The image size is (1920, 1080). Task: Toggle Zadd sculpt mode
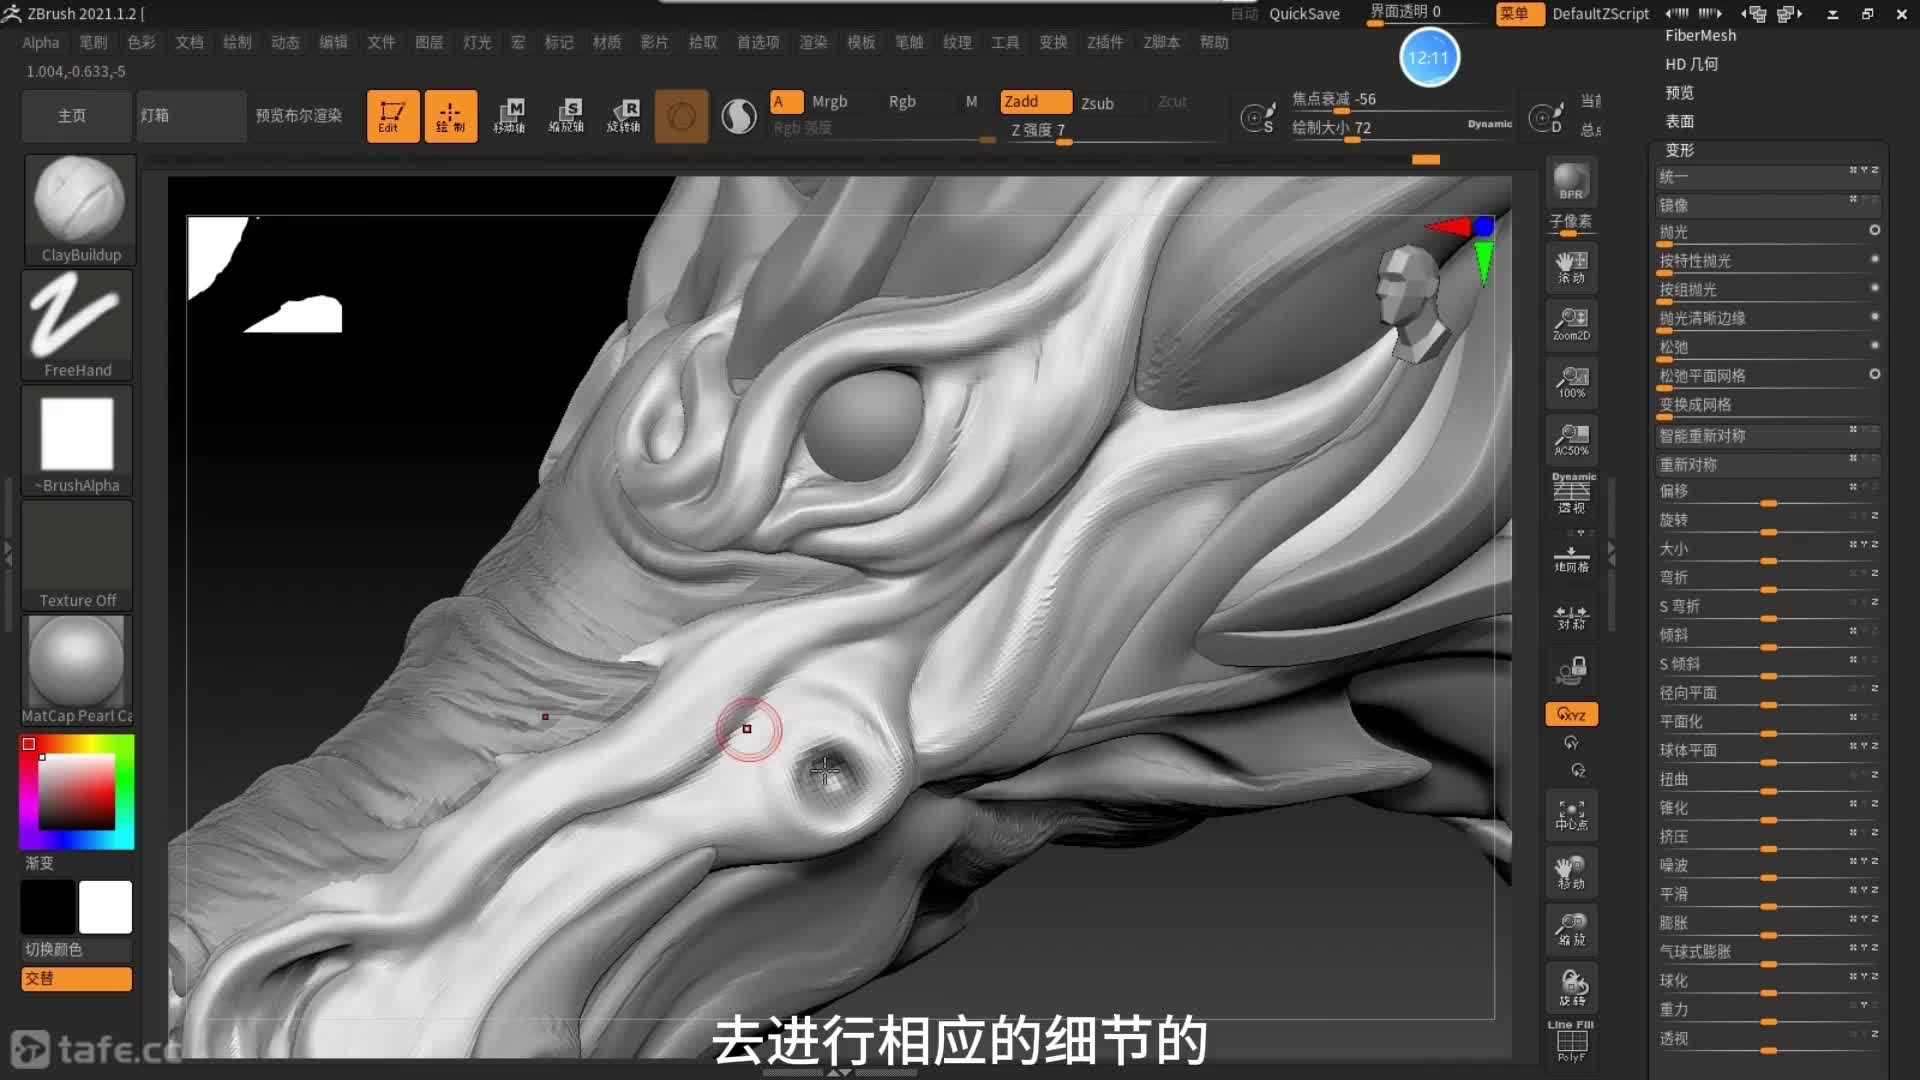pyautogui.click(x=1035, y=102)
